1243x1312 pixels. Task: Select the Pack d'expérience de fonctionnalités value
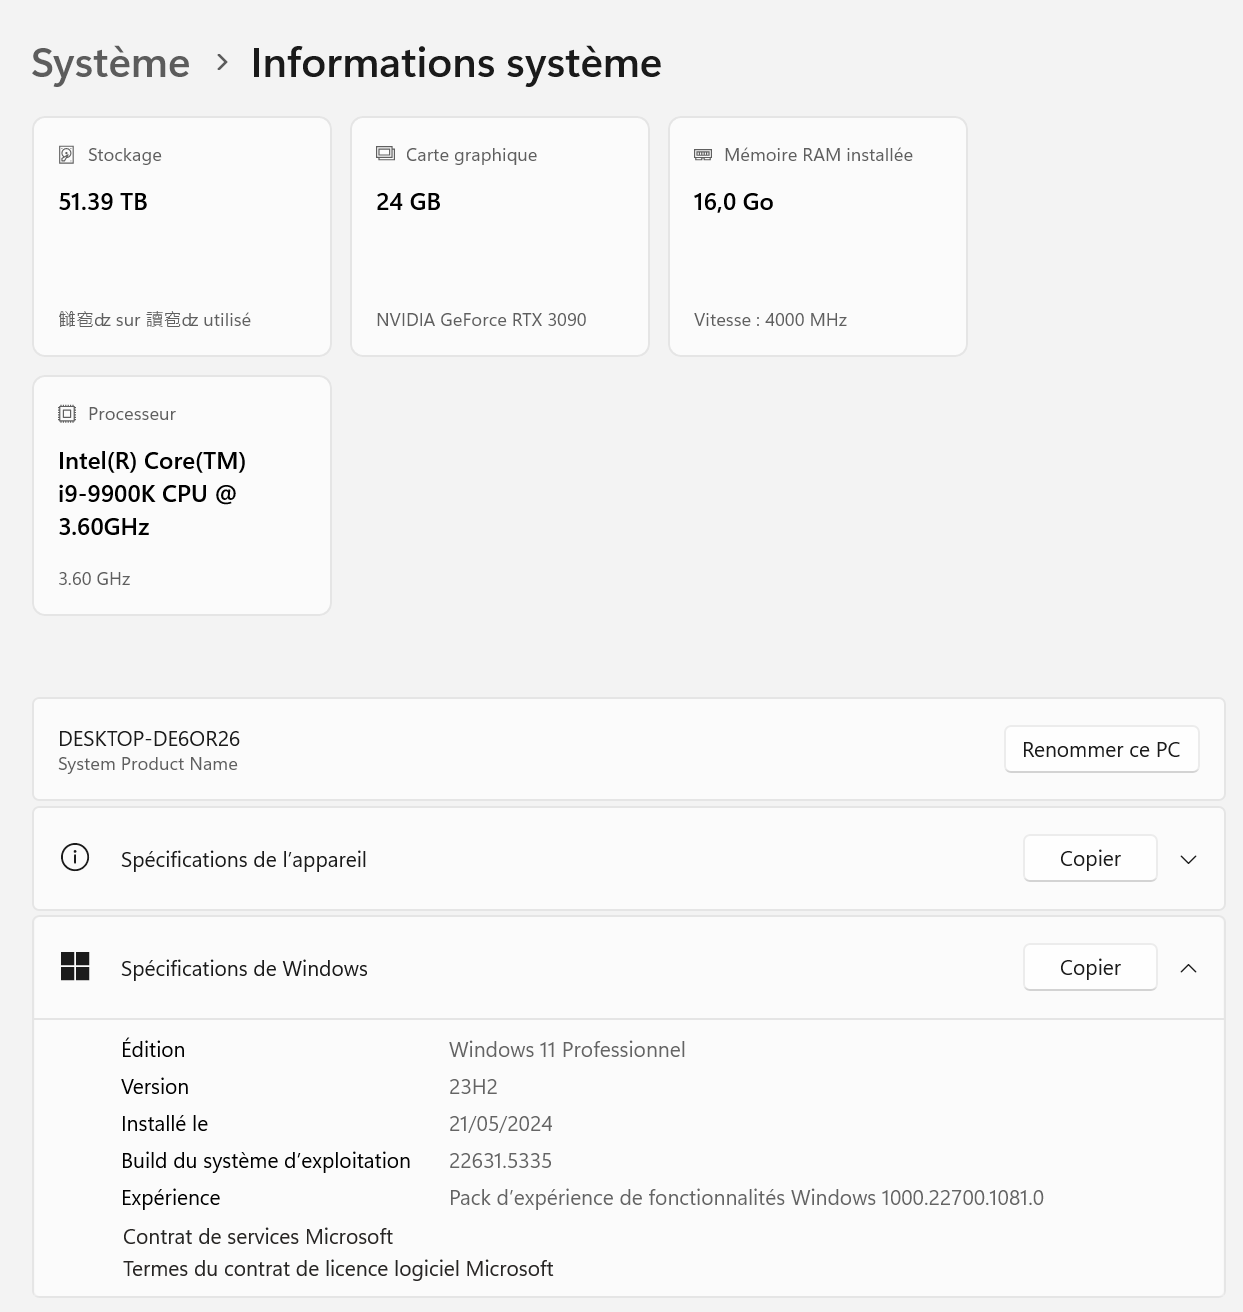point(746,1198)
